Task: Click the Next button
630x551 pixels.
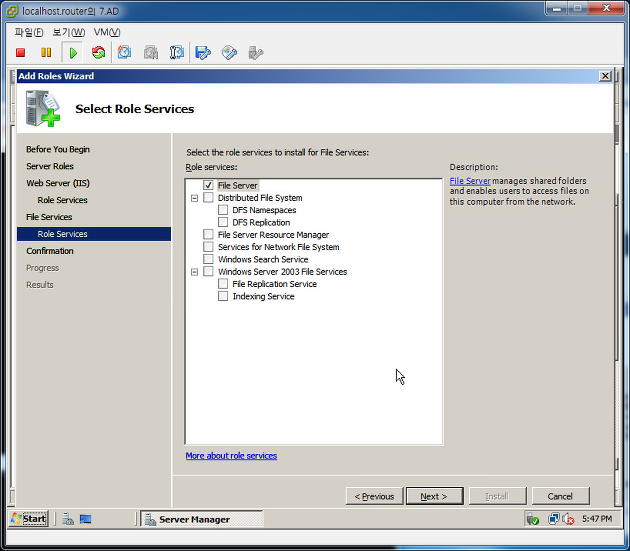Action: [x=434, y=496]
